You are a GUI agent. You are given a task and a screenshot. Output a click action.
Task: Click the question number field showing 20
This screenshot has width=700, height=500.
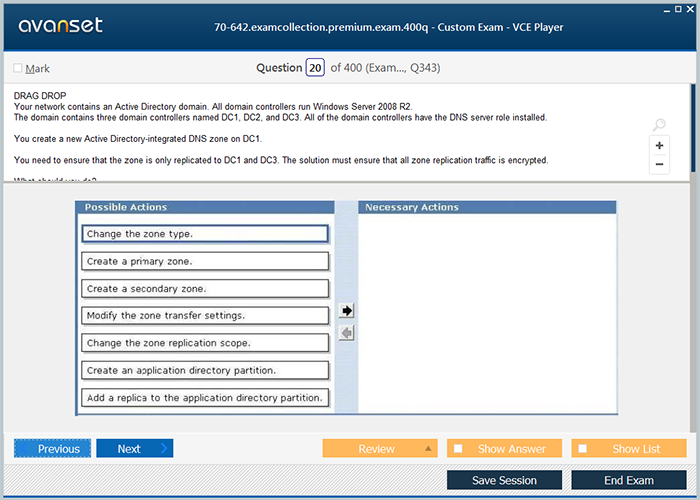(x=315, y=68)
